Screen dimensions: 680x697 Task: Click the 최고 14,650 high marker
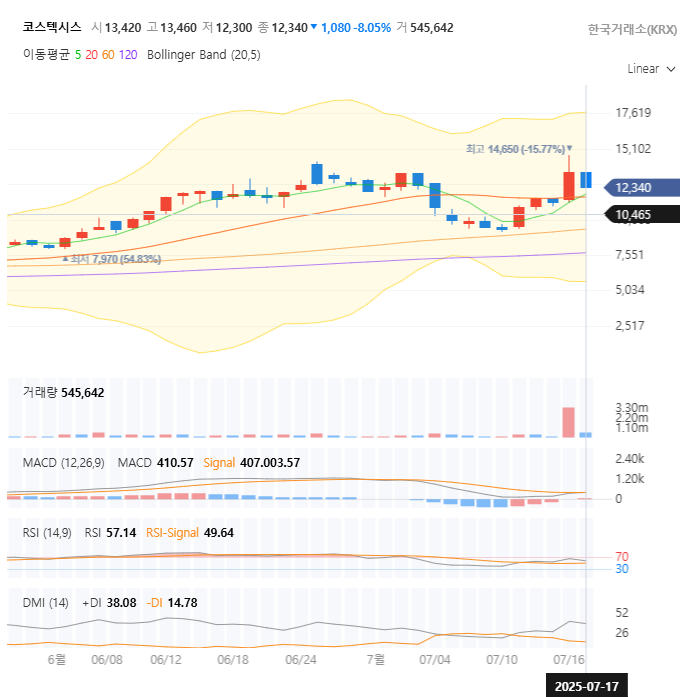point(519,149)
